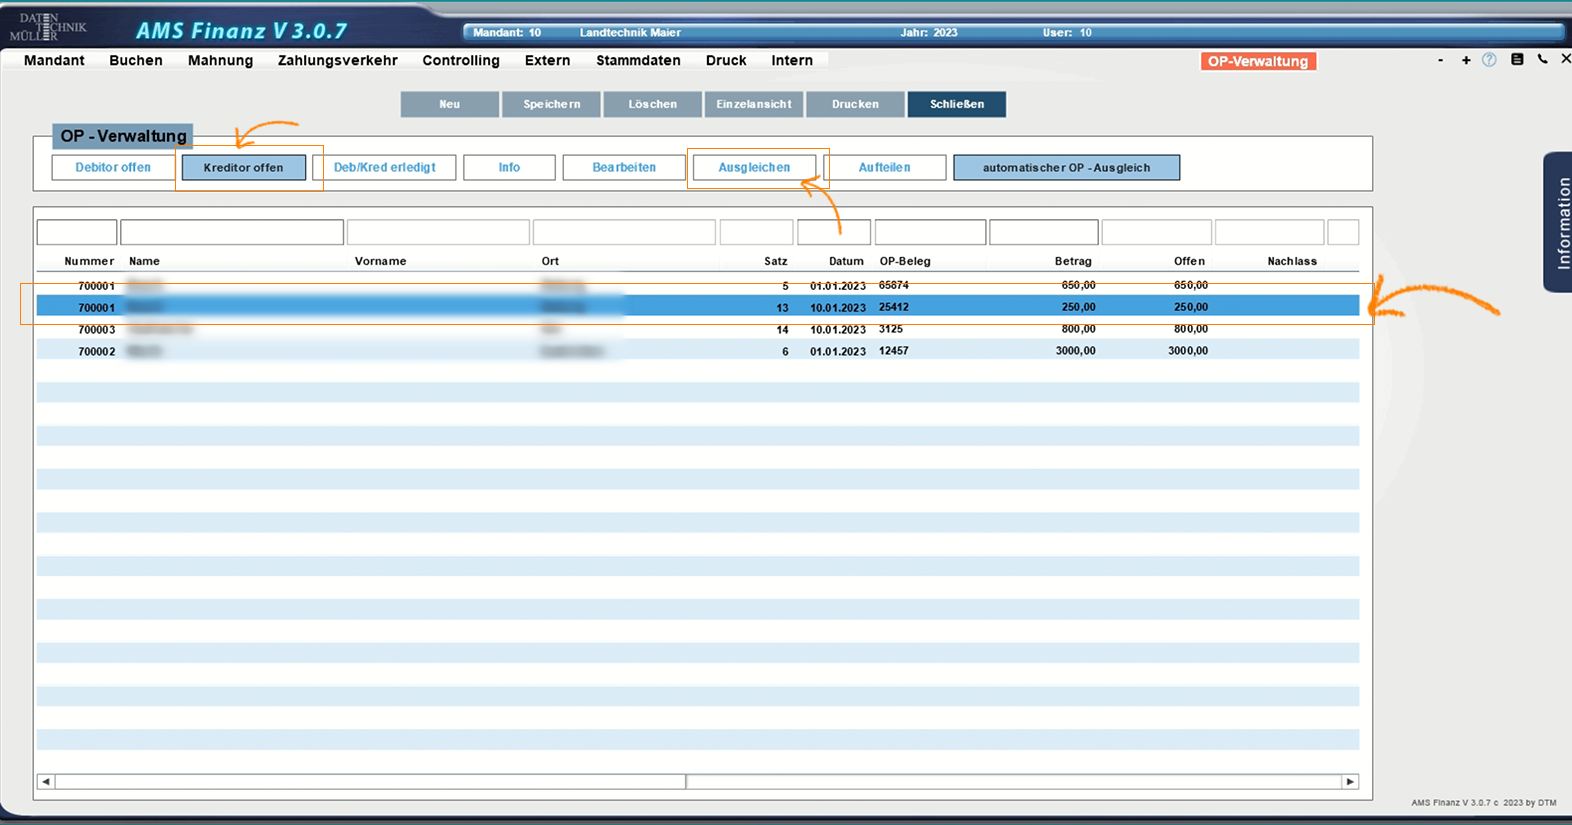Open the Zahlungsverkehr menu

(x=337, y=61)
